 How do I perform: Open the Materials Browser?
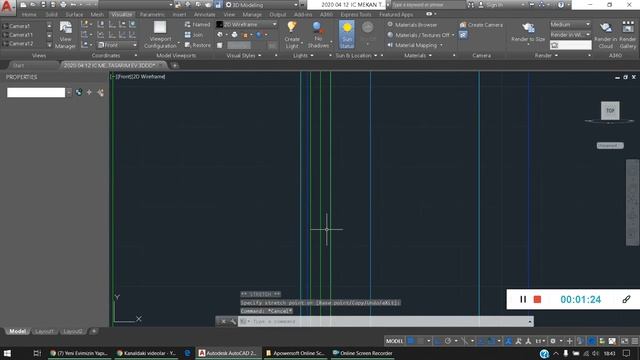tap(412, 24)
